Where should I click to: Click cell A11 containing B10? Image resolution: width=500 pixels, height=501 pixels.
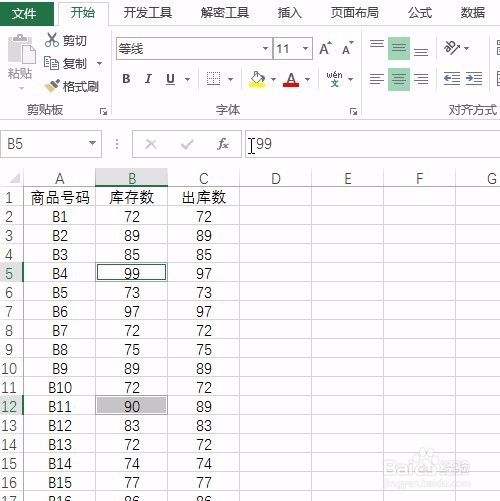pos(60,387)
